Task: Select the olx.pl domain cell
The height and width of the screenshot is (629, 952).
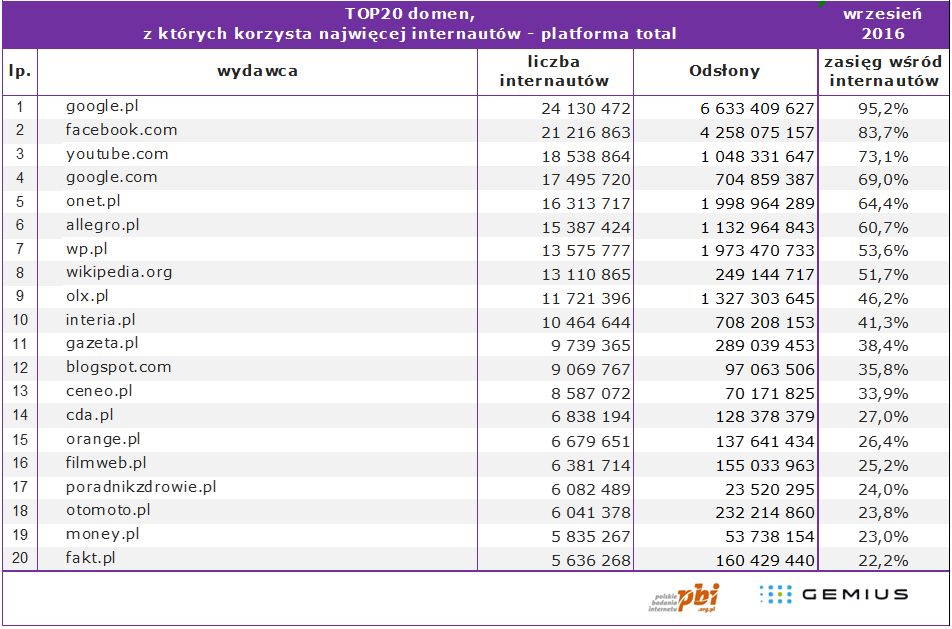Action: pos(87,297)
